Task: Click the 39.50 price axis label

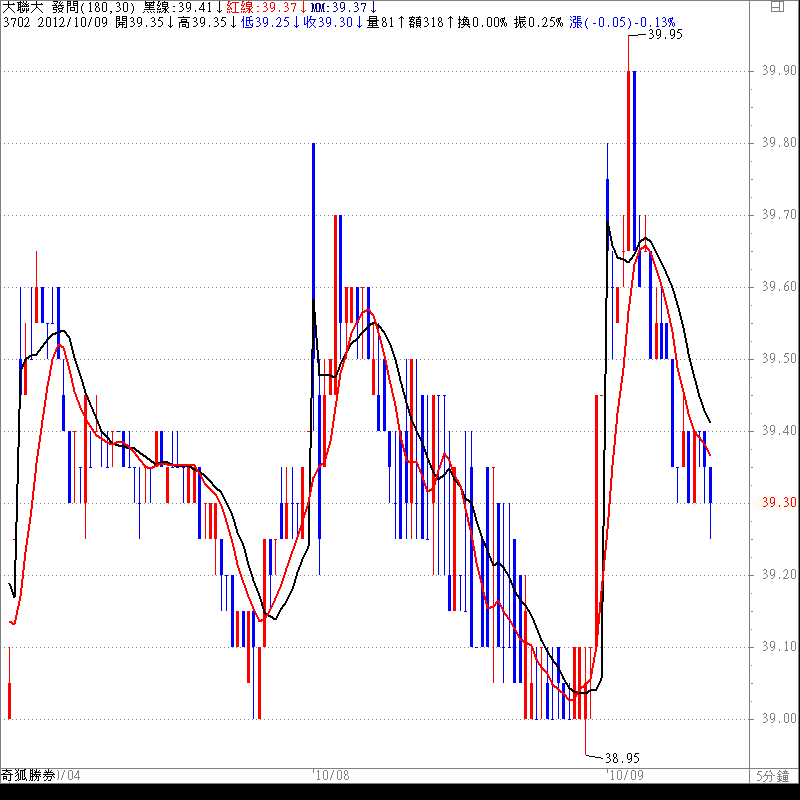Action: (x=779, y=358)
